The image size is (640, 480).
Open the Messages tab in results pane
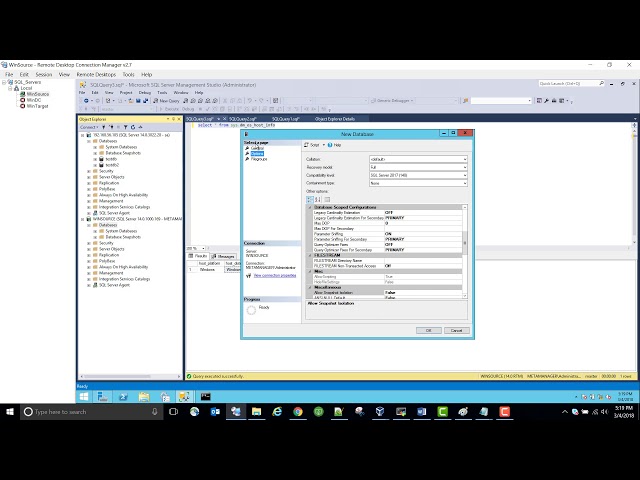pos(223,256)
